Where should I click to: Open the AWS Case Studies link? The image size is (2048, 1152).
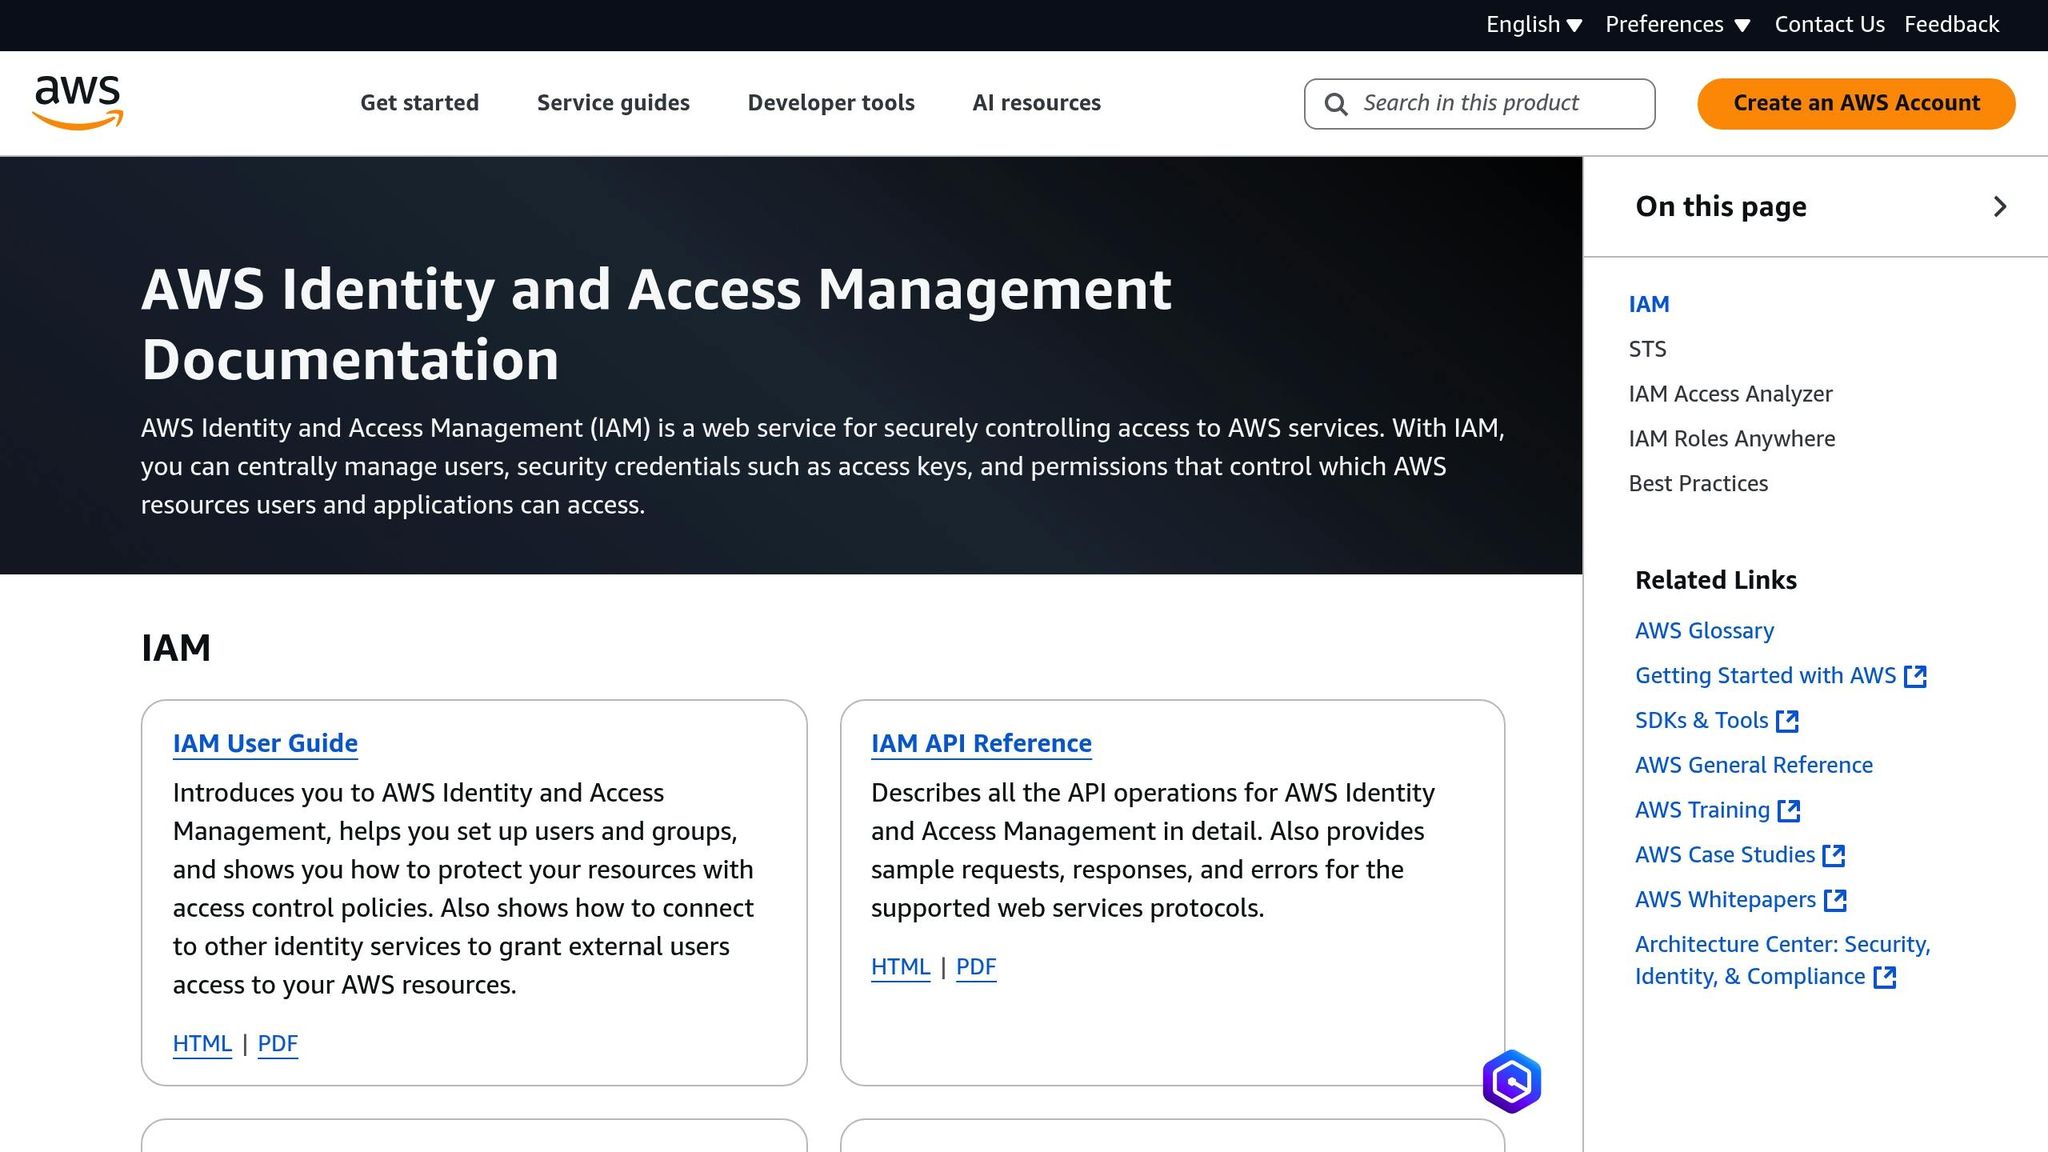(1724, 856)
